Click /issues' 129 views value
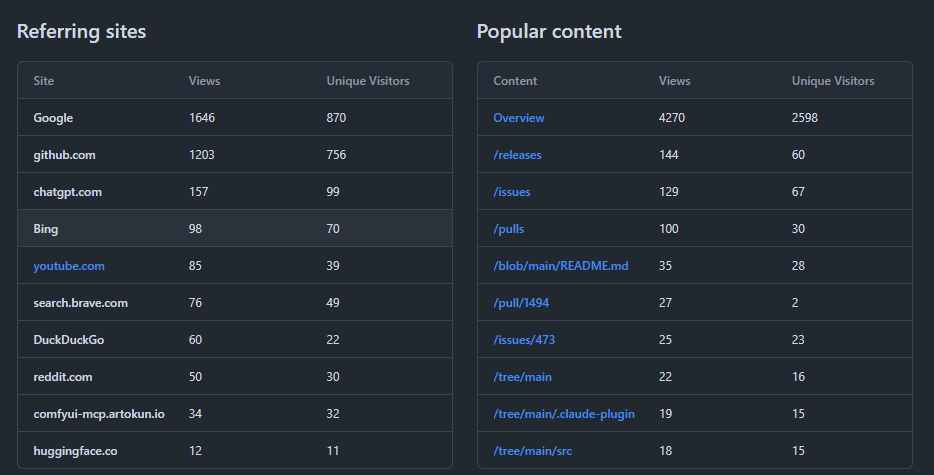 point(668,192)
